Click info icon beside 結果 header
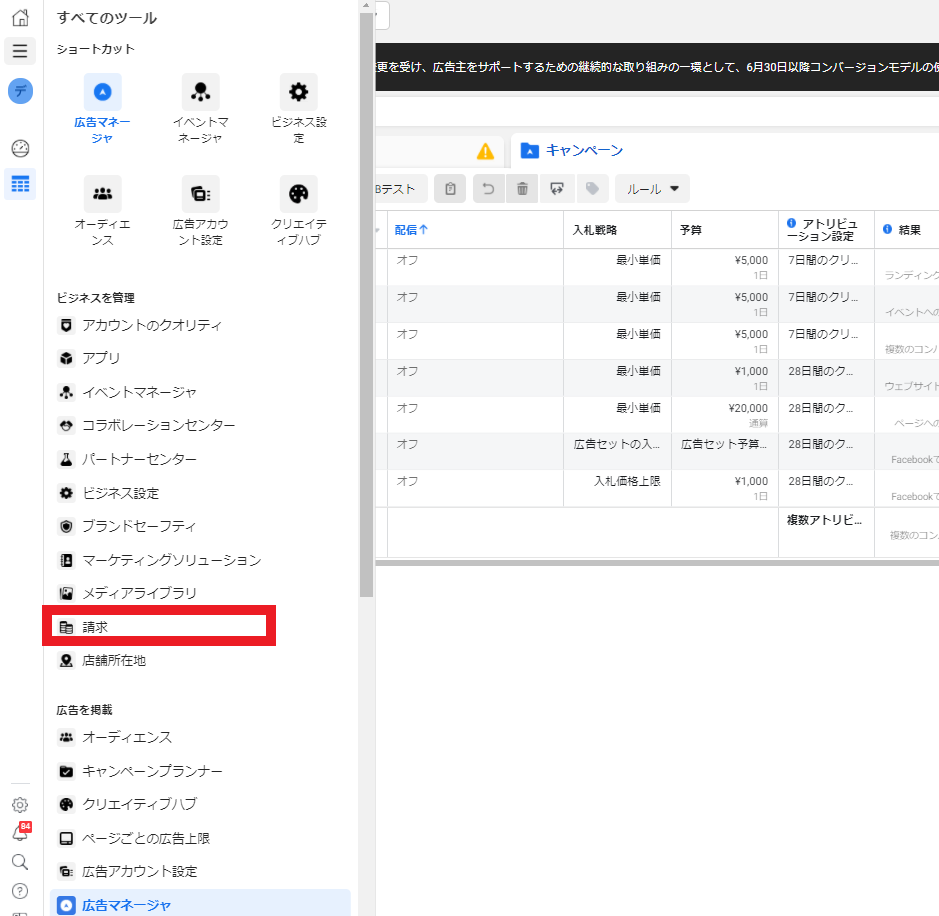 pyautogui.click(x=887, y=229)
